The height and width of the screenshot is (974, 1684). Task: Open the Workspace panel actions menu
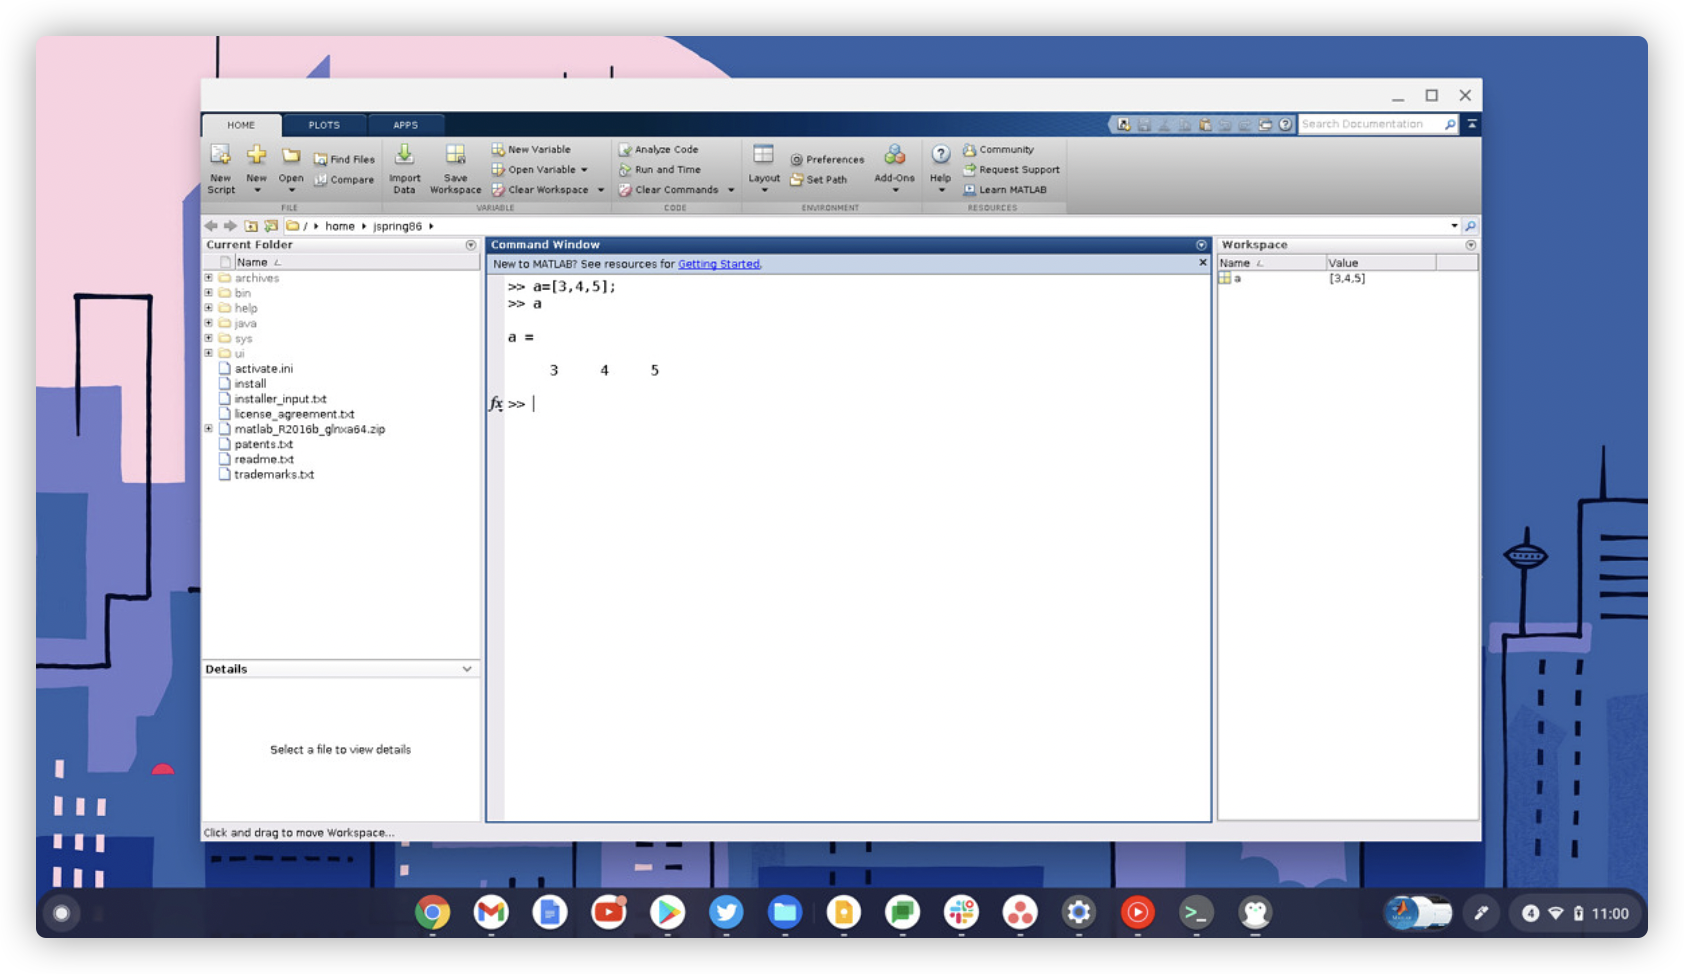tap(1471, 245)
